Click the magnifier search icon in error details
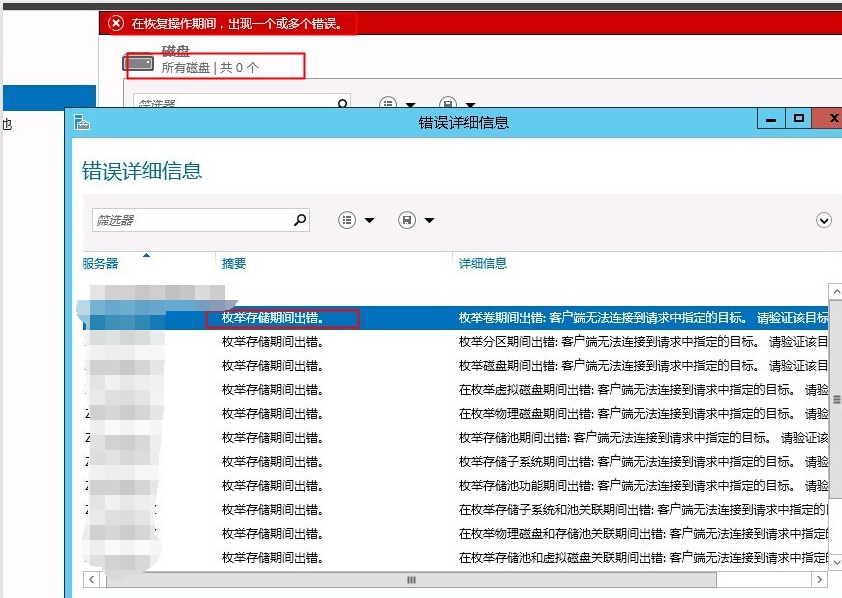 point(299,220)
